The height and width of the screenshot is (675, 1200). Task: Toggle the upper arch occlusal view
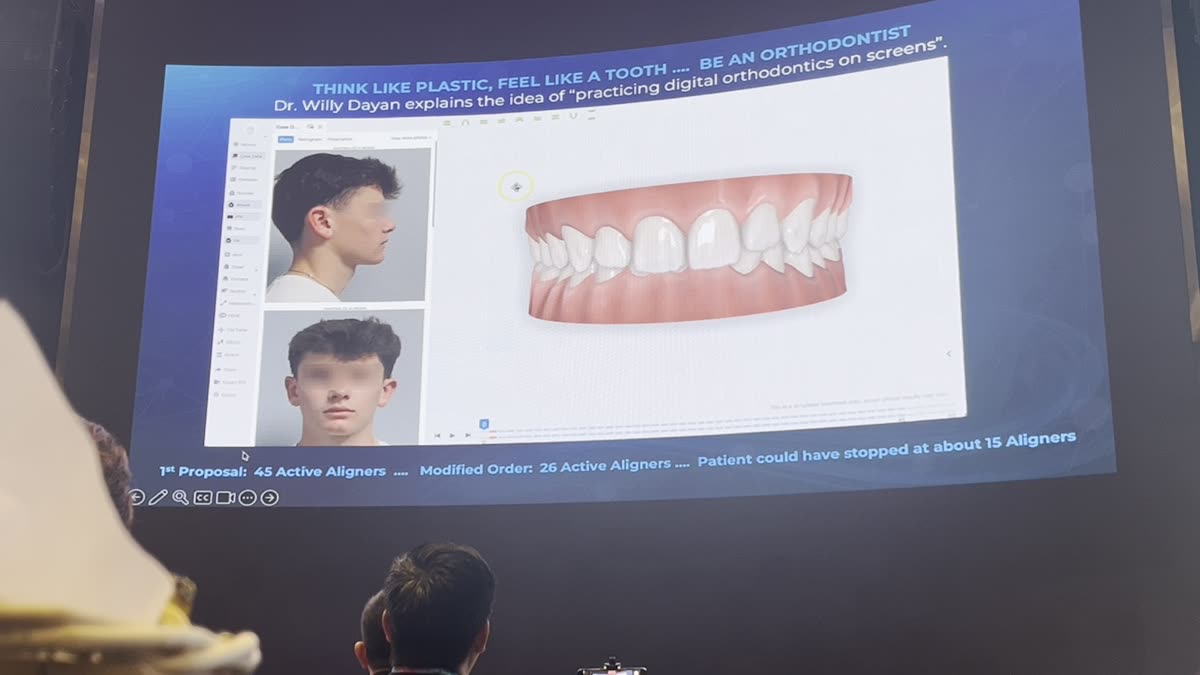pos(465,122)
